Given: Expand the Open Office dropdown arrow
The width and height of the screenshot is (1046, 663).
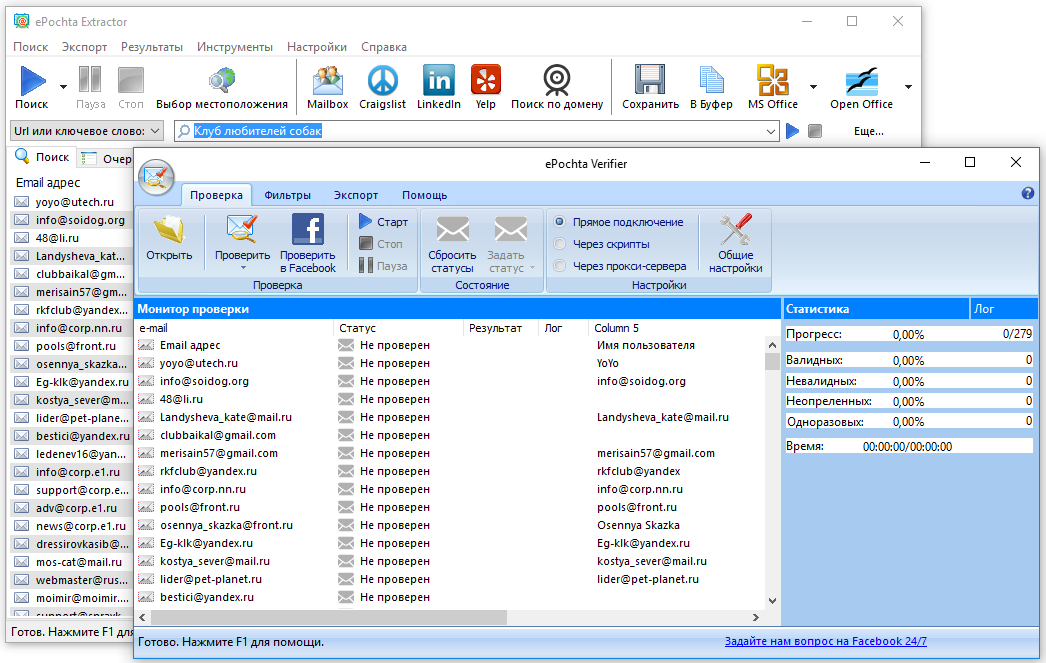Looking at the screenshot, I should [908, 87].
